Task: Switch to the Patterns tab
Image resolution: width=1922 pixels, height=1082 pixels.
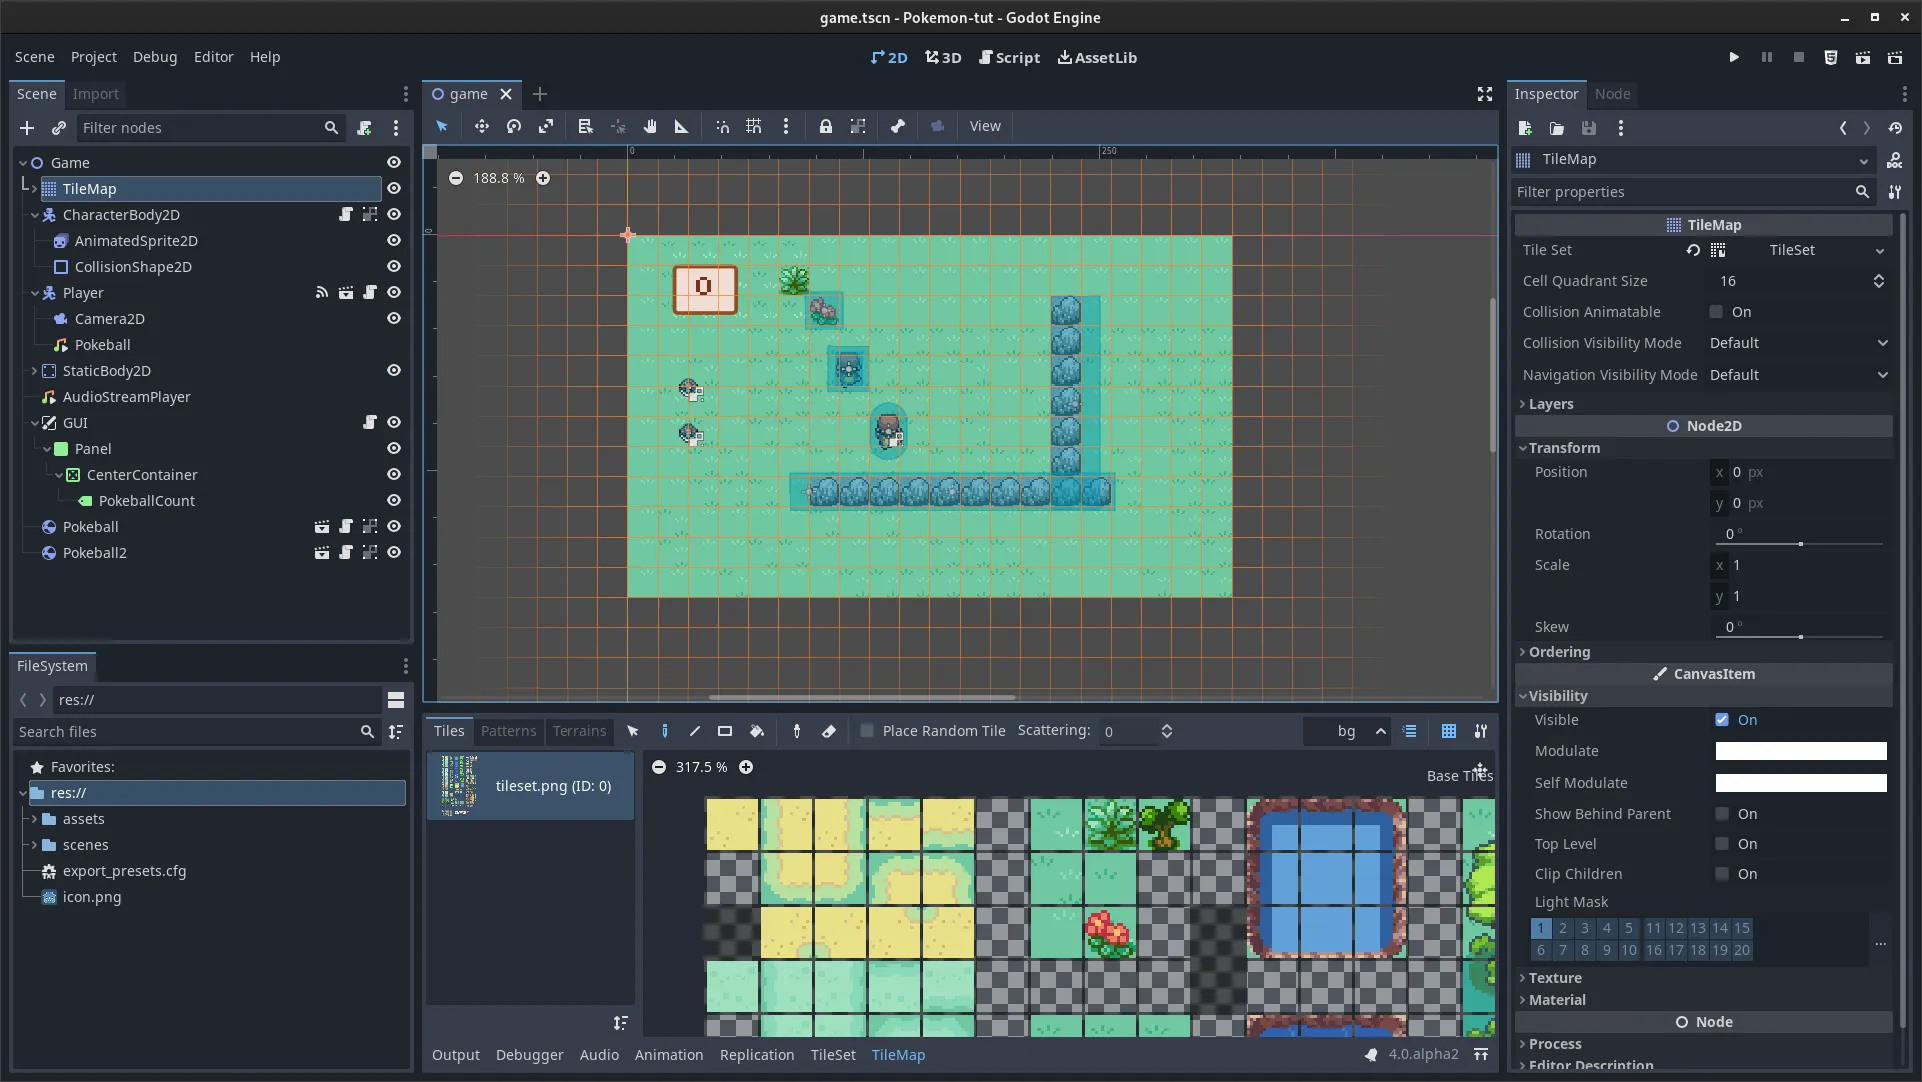Action: (x=509, y=731)
